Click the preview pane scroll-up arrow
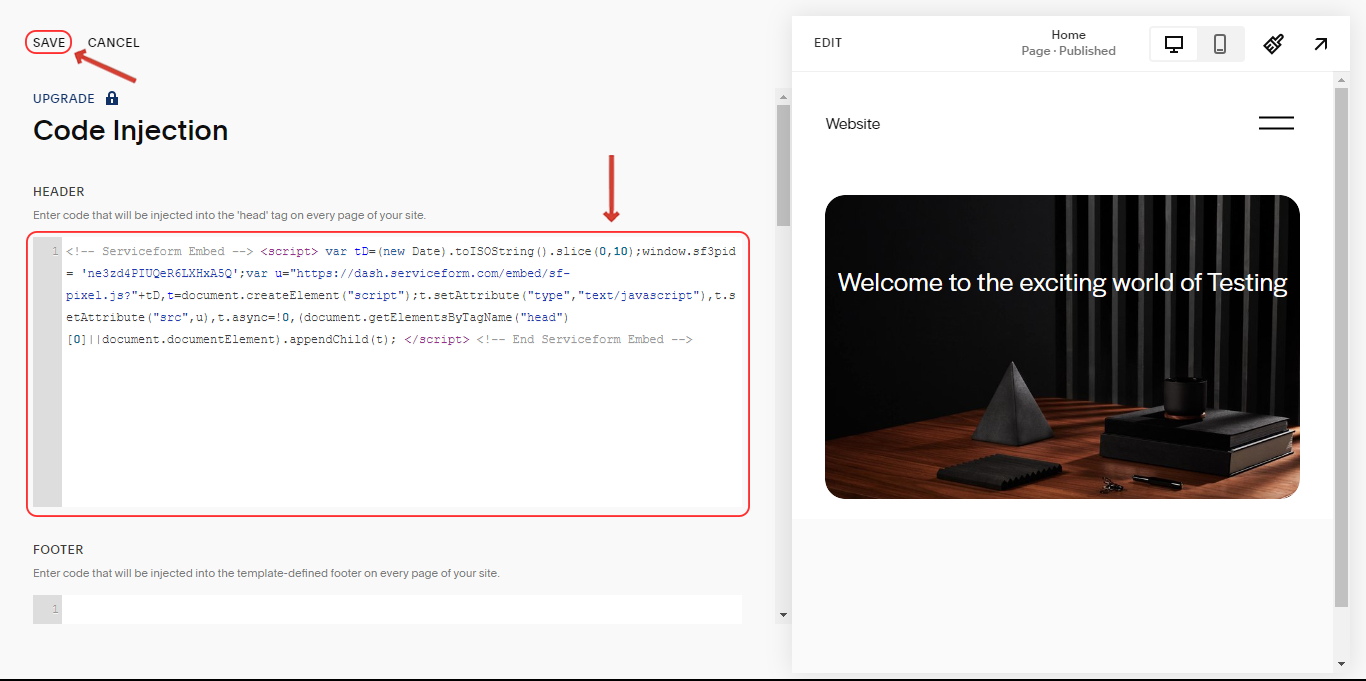 pos(1341,79)
